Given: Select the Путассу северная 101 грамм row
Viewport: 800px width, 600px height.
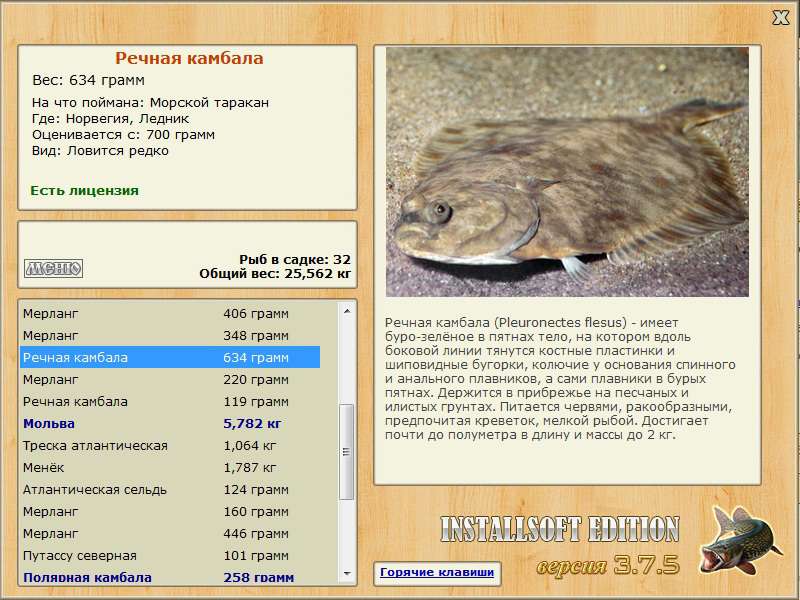Looking at the screenshot, I should [x=170, y=555].
